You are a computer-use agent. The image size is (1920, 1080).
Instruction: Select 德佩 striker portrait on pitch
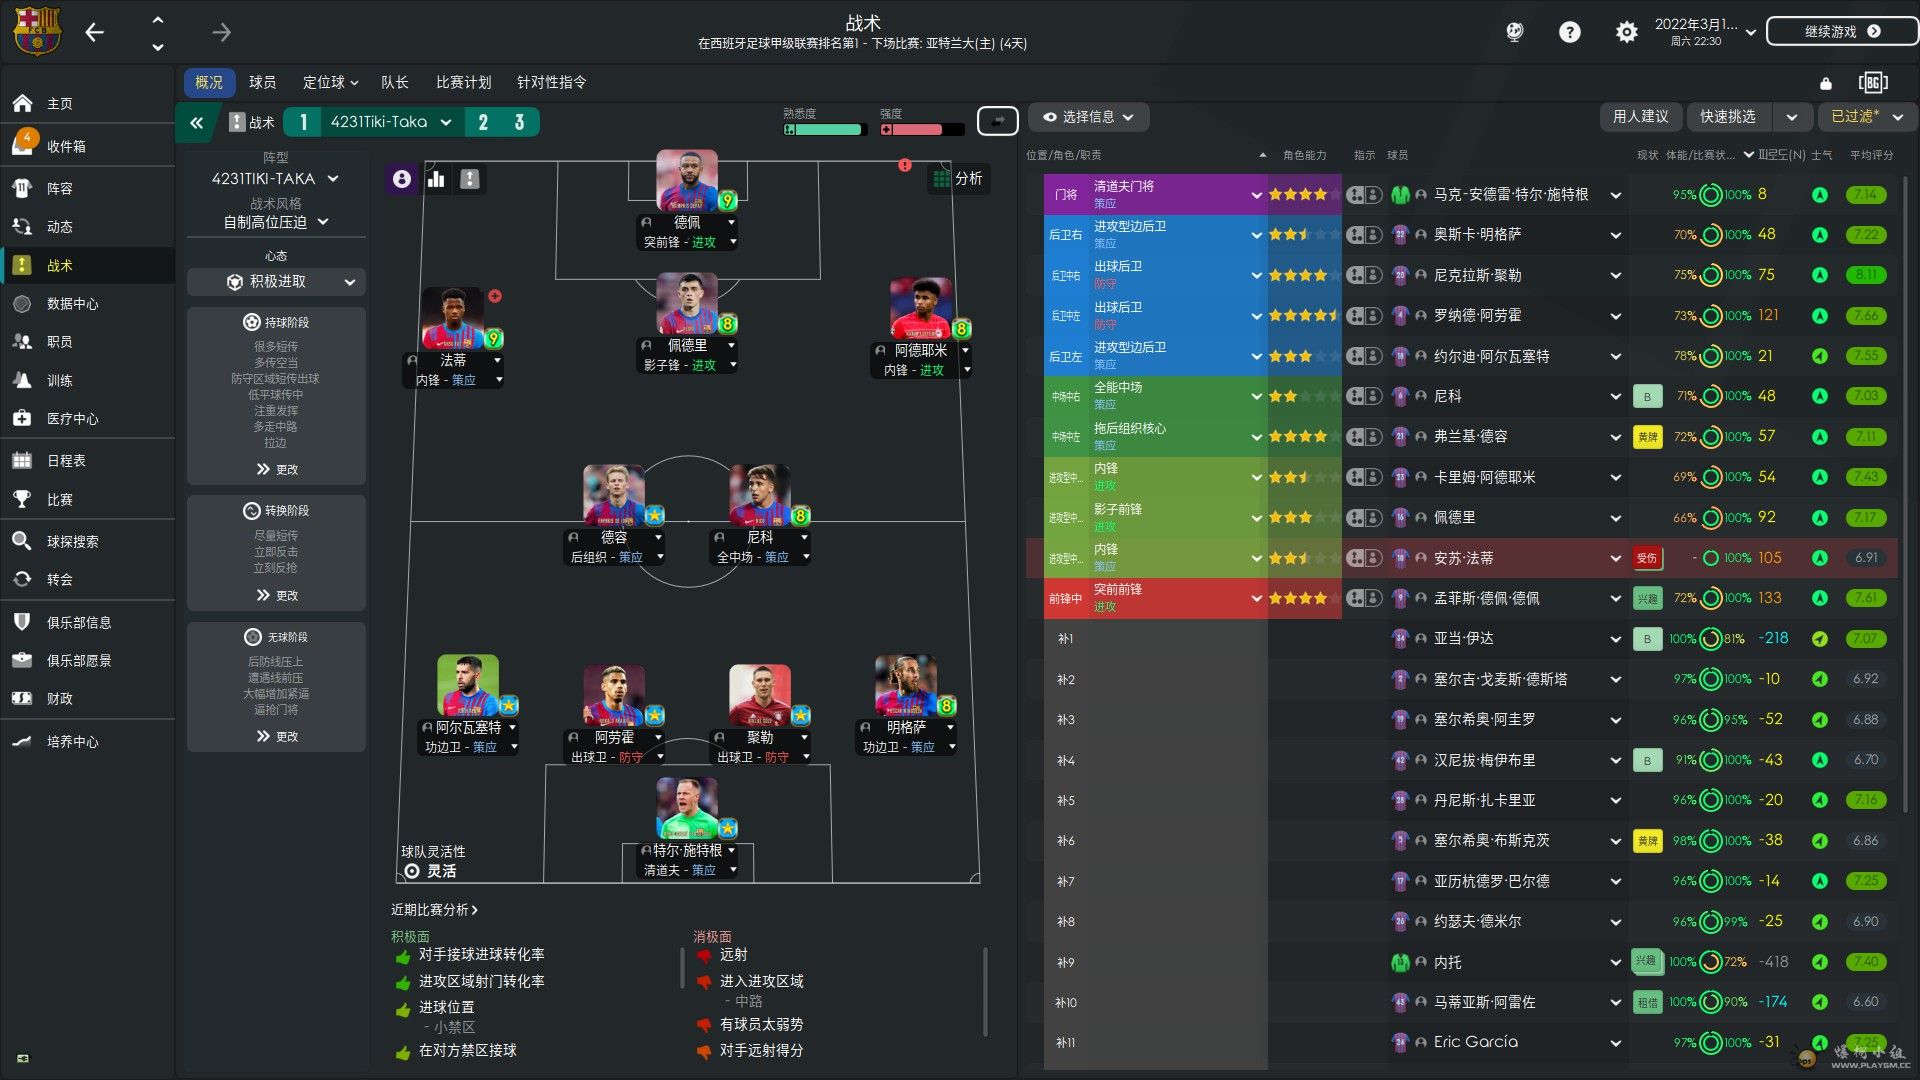(x=687, y=181)
